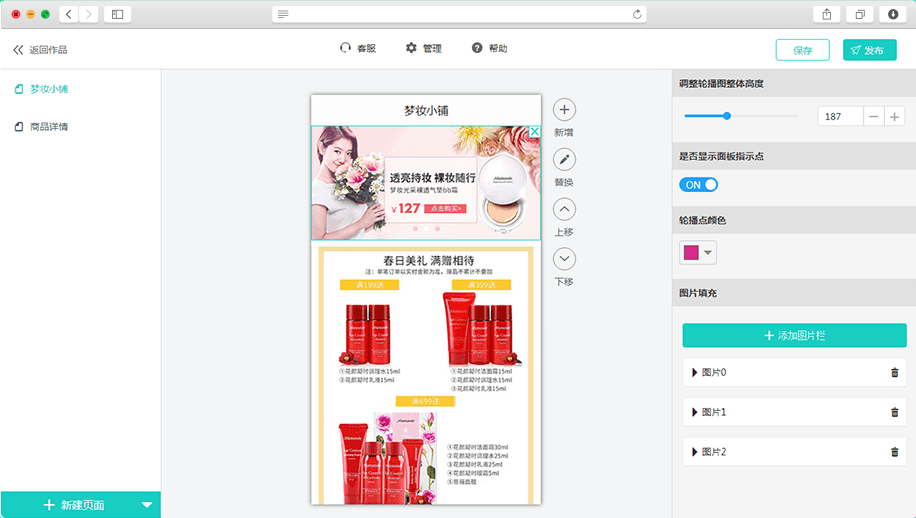Open 客服 customer service
916x518 pixels.
click(x=358, y=48)
